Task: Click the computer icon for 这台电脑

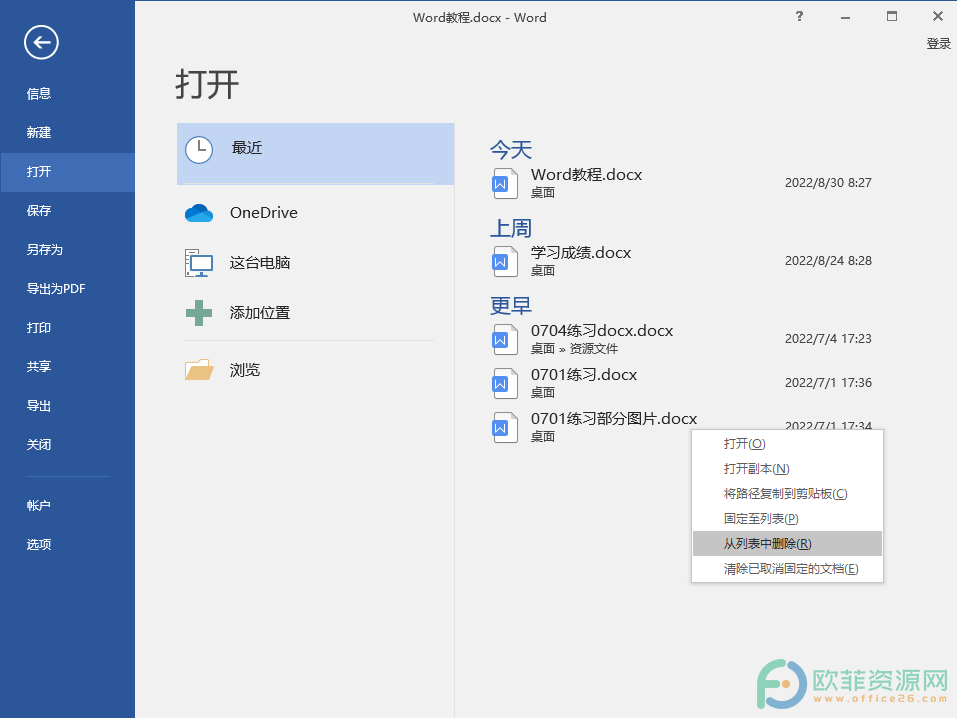Action: (x=199, y=263)
